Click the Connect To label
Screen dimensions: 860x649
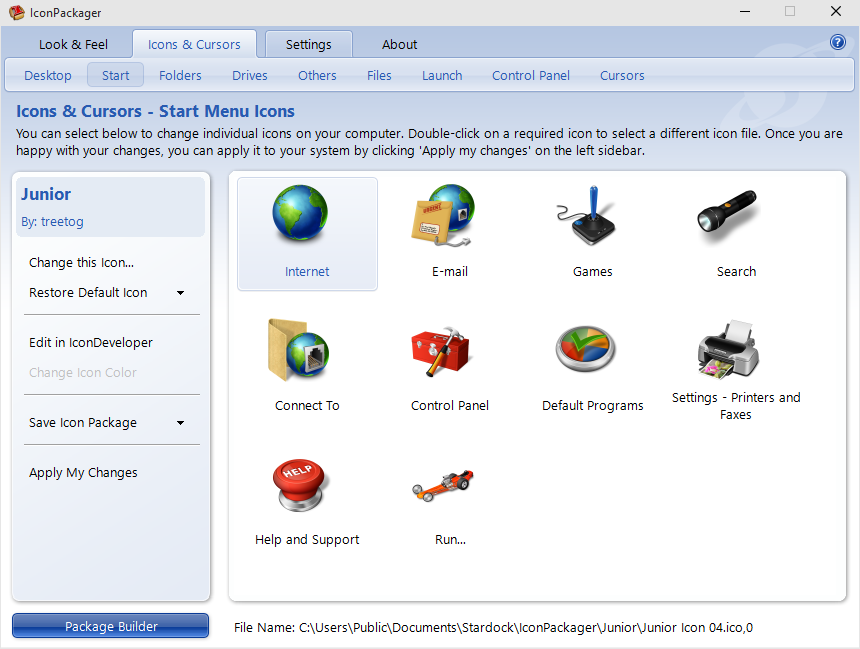(307, 406)
